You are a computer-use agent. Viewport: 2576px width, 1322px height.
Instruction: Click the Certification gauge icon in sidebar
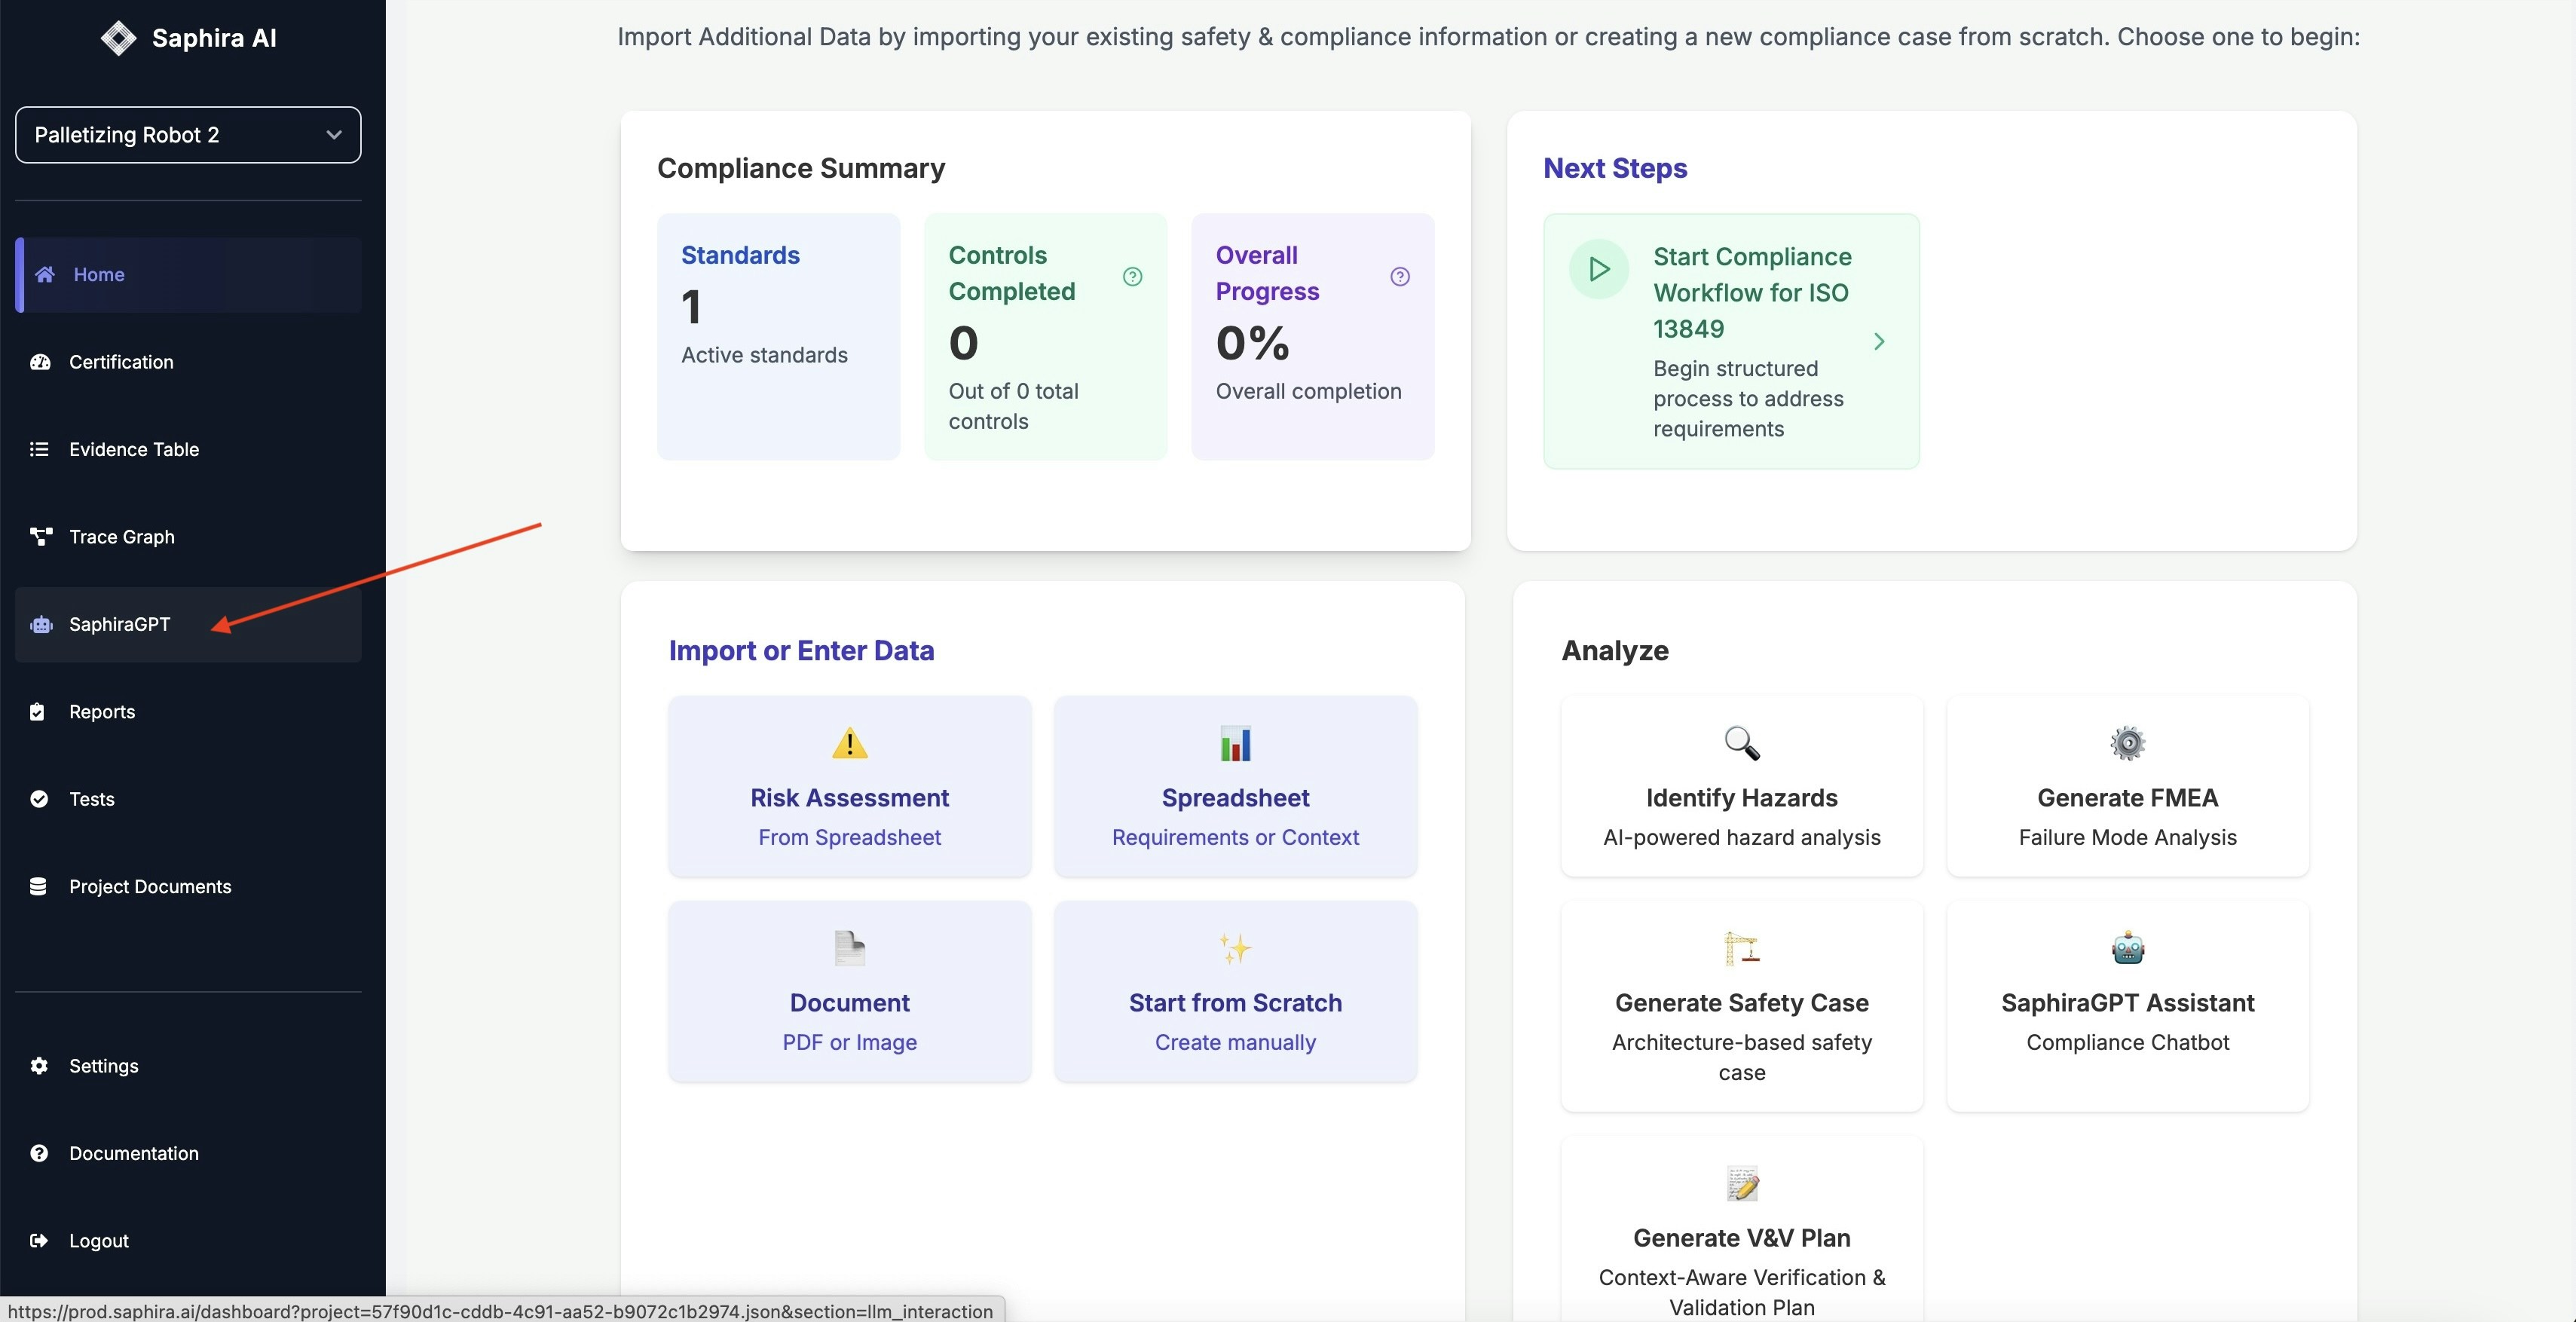pyautogui.click(x=40, y=362)
